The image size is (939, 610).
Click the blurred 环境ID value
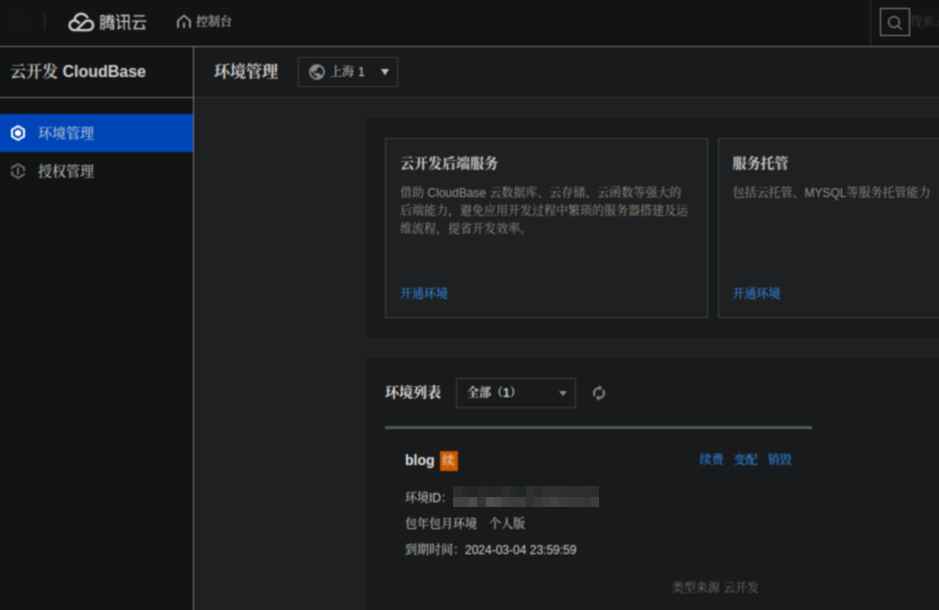pyautogui.click(x=526, y=497)
